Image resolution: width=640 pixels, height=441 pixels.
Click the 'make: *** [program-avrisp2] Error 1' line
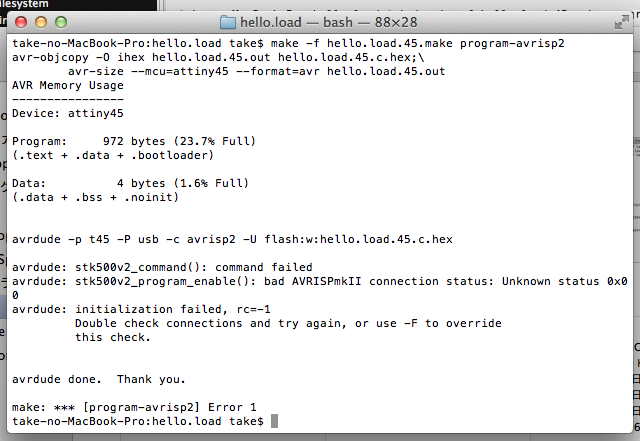[x=134, y=407]
